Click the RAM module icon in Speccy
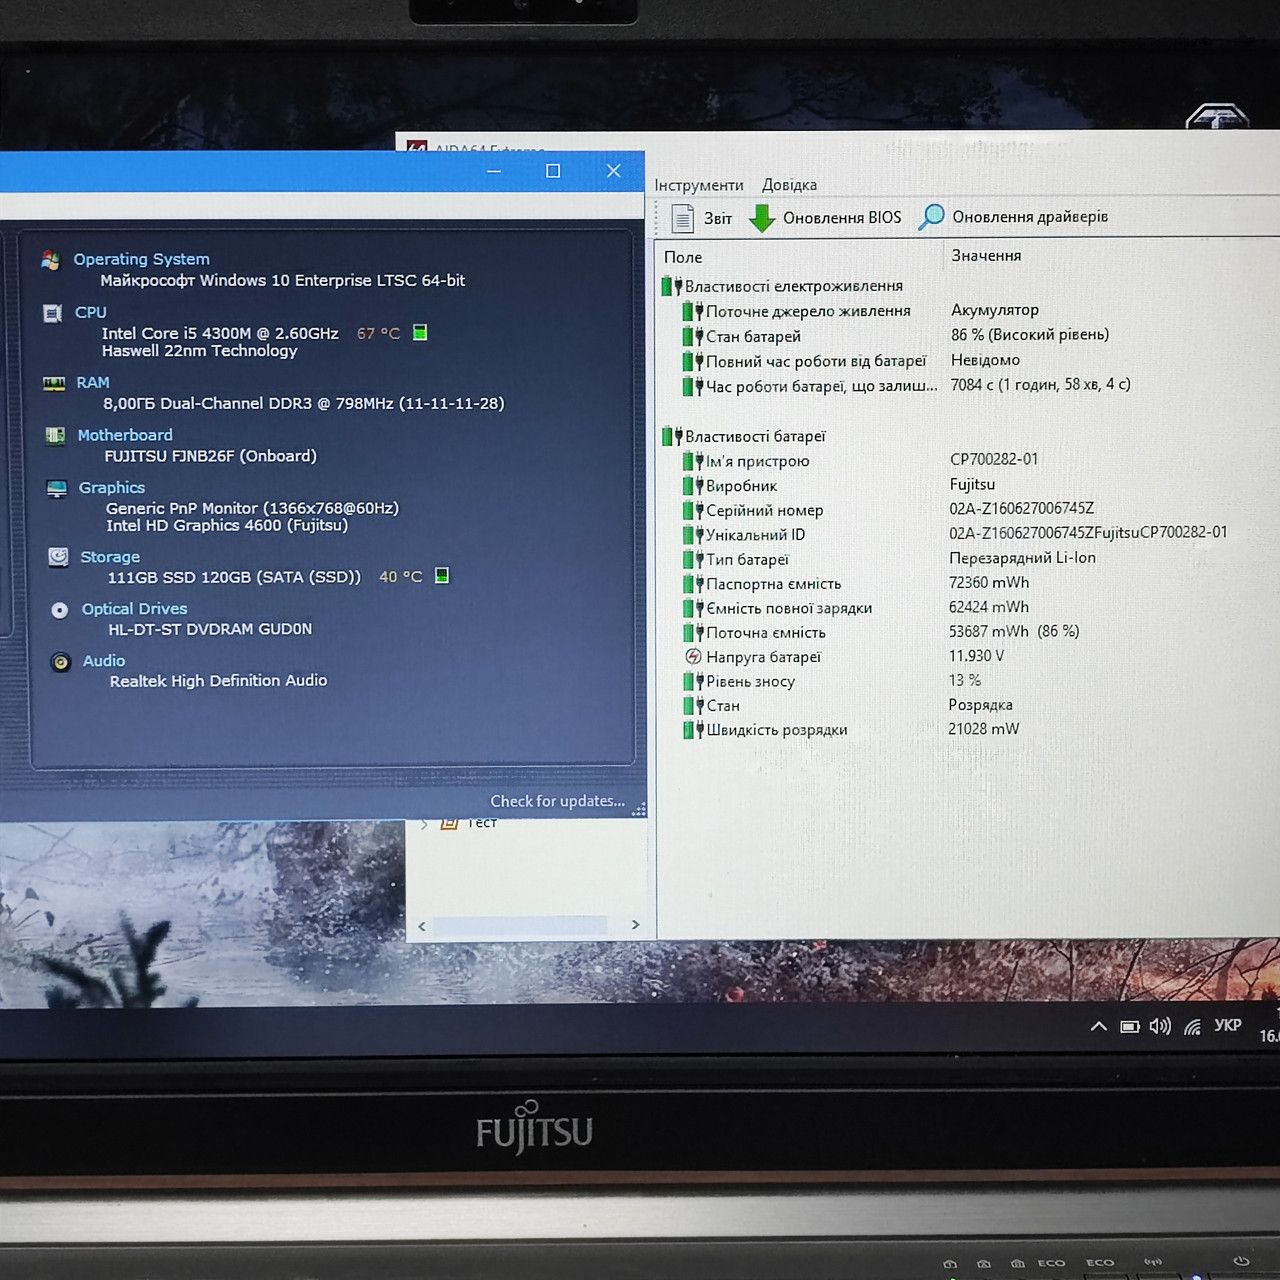Screen dimensions: 1280x1280 [54, 383]
